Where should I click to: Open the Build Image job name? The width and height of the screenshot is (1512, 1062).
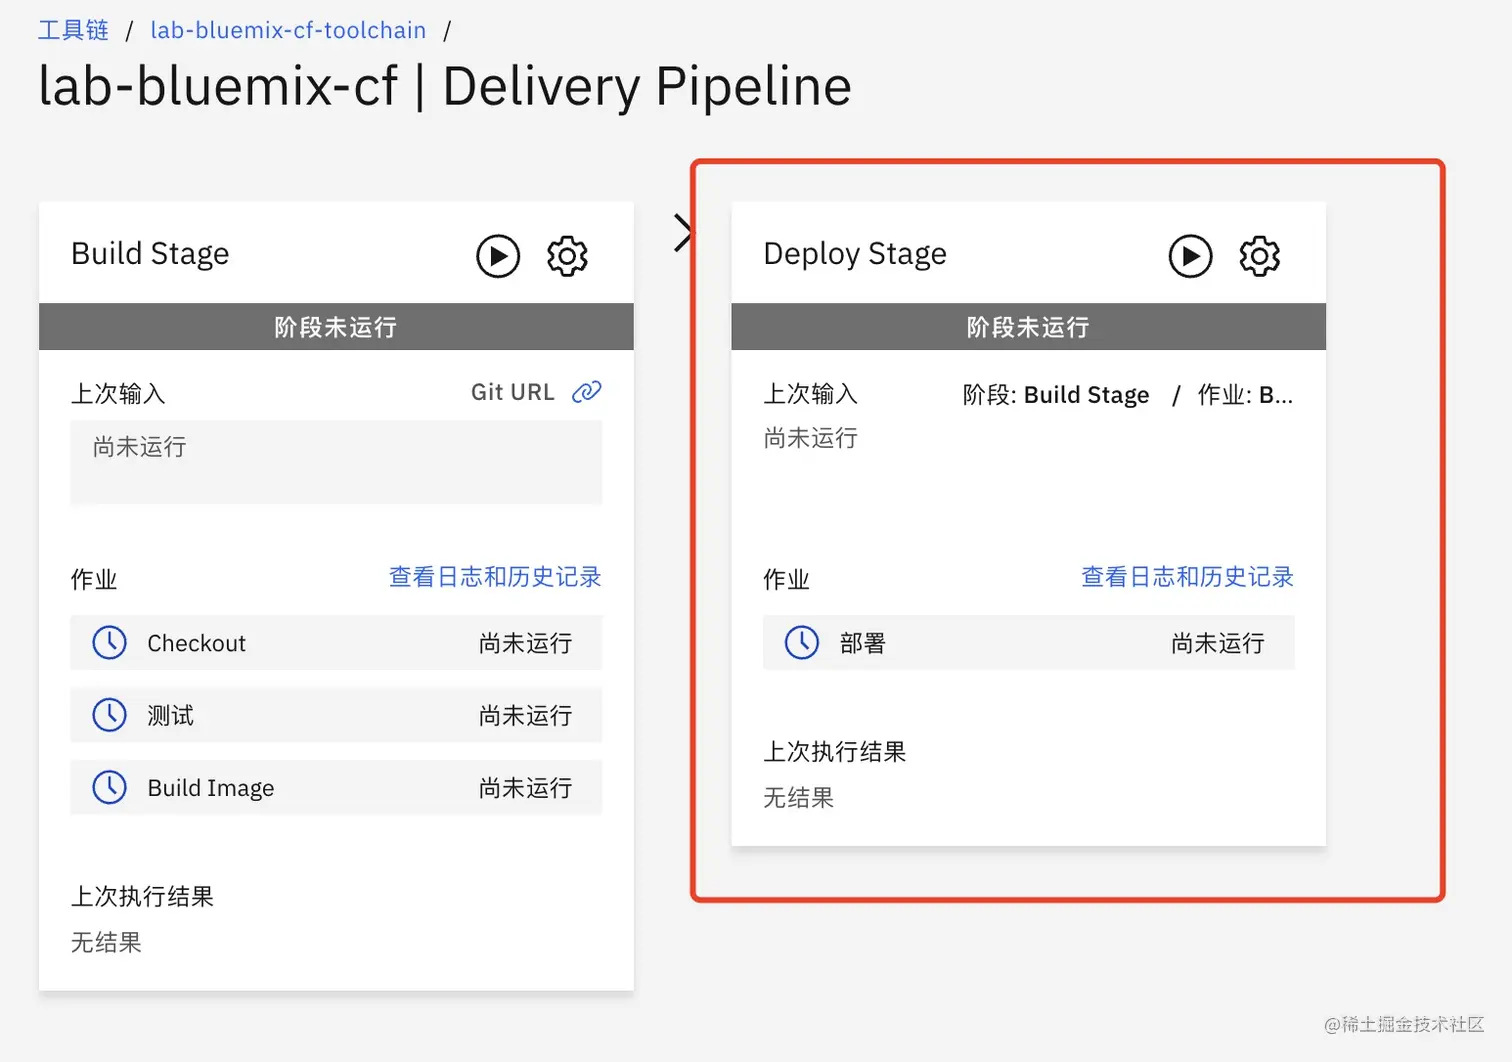coord(211,788)
